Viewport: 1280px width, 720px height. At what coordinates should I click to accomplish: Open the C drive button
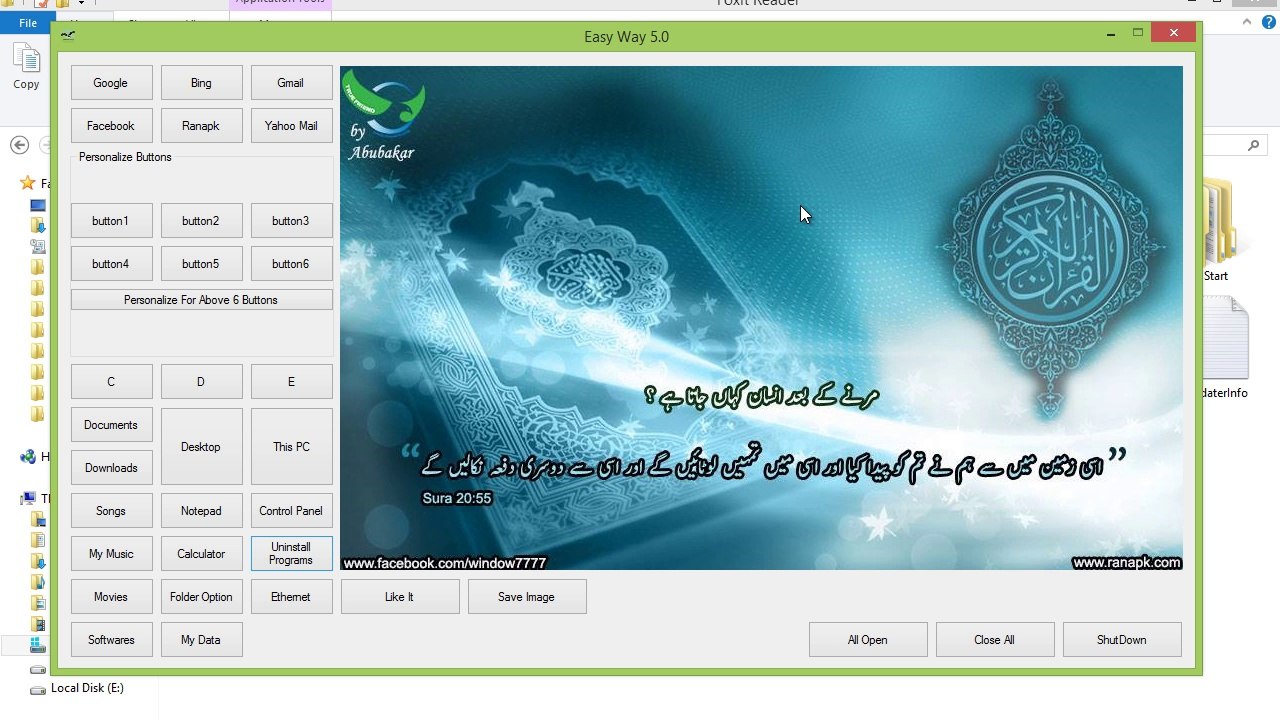pyautogui.click(x=111, y=382)
